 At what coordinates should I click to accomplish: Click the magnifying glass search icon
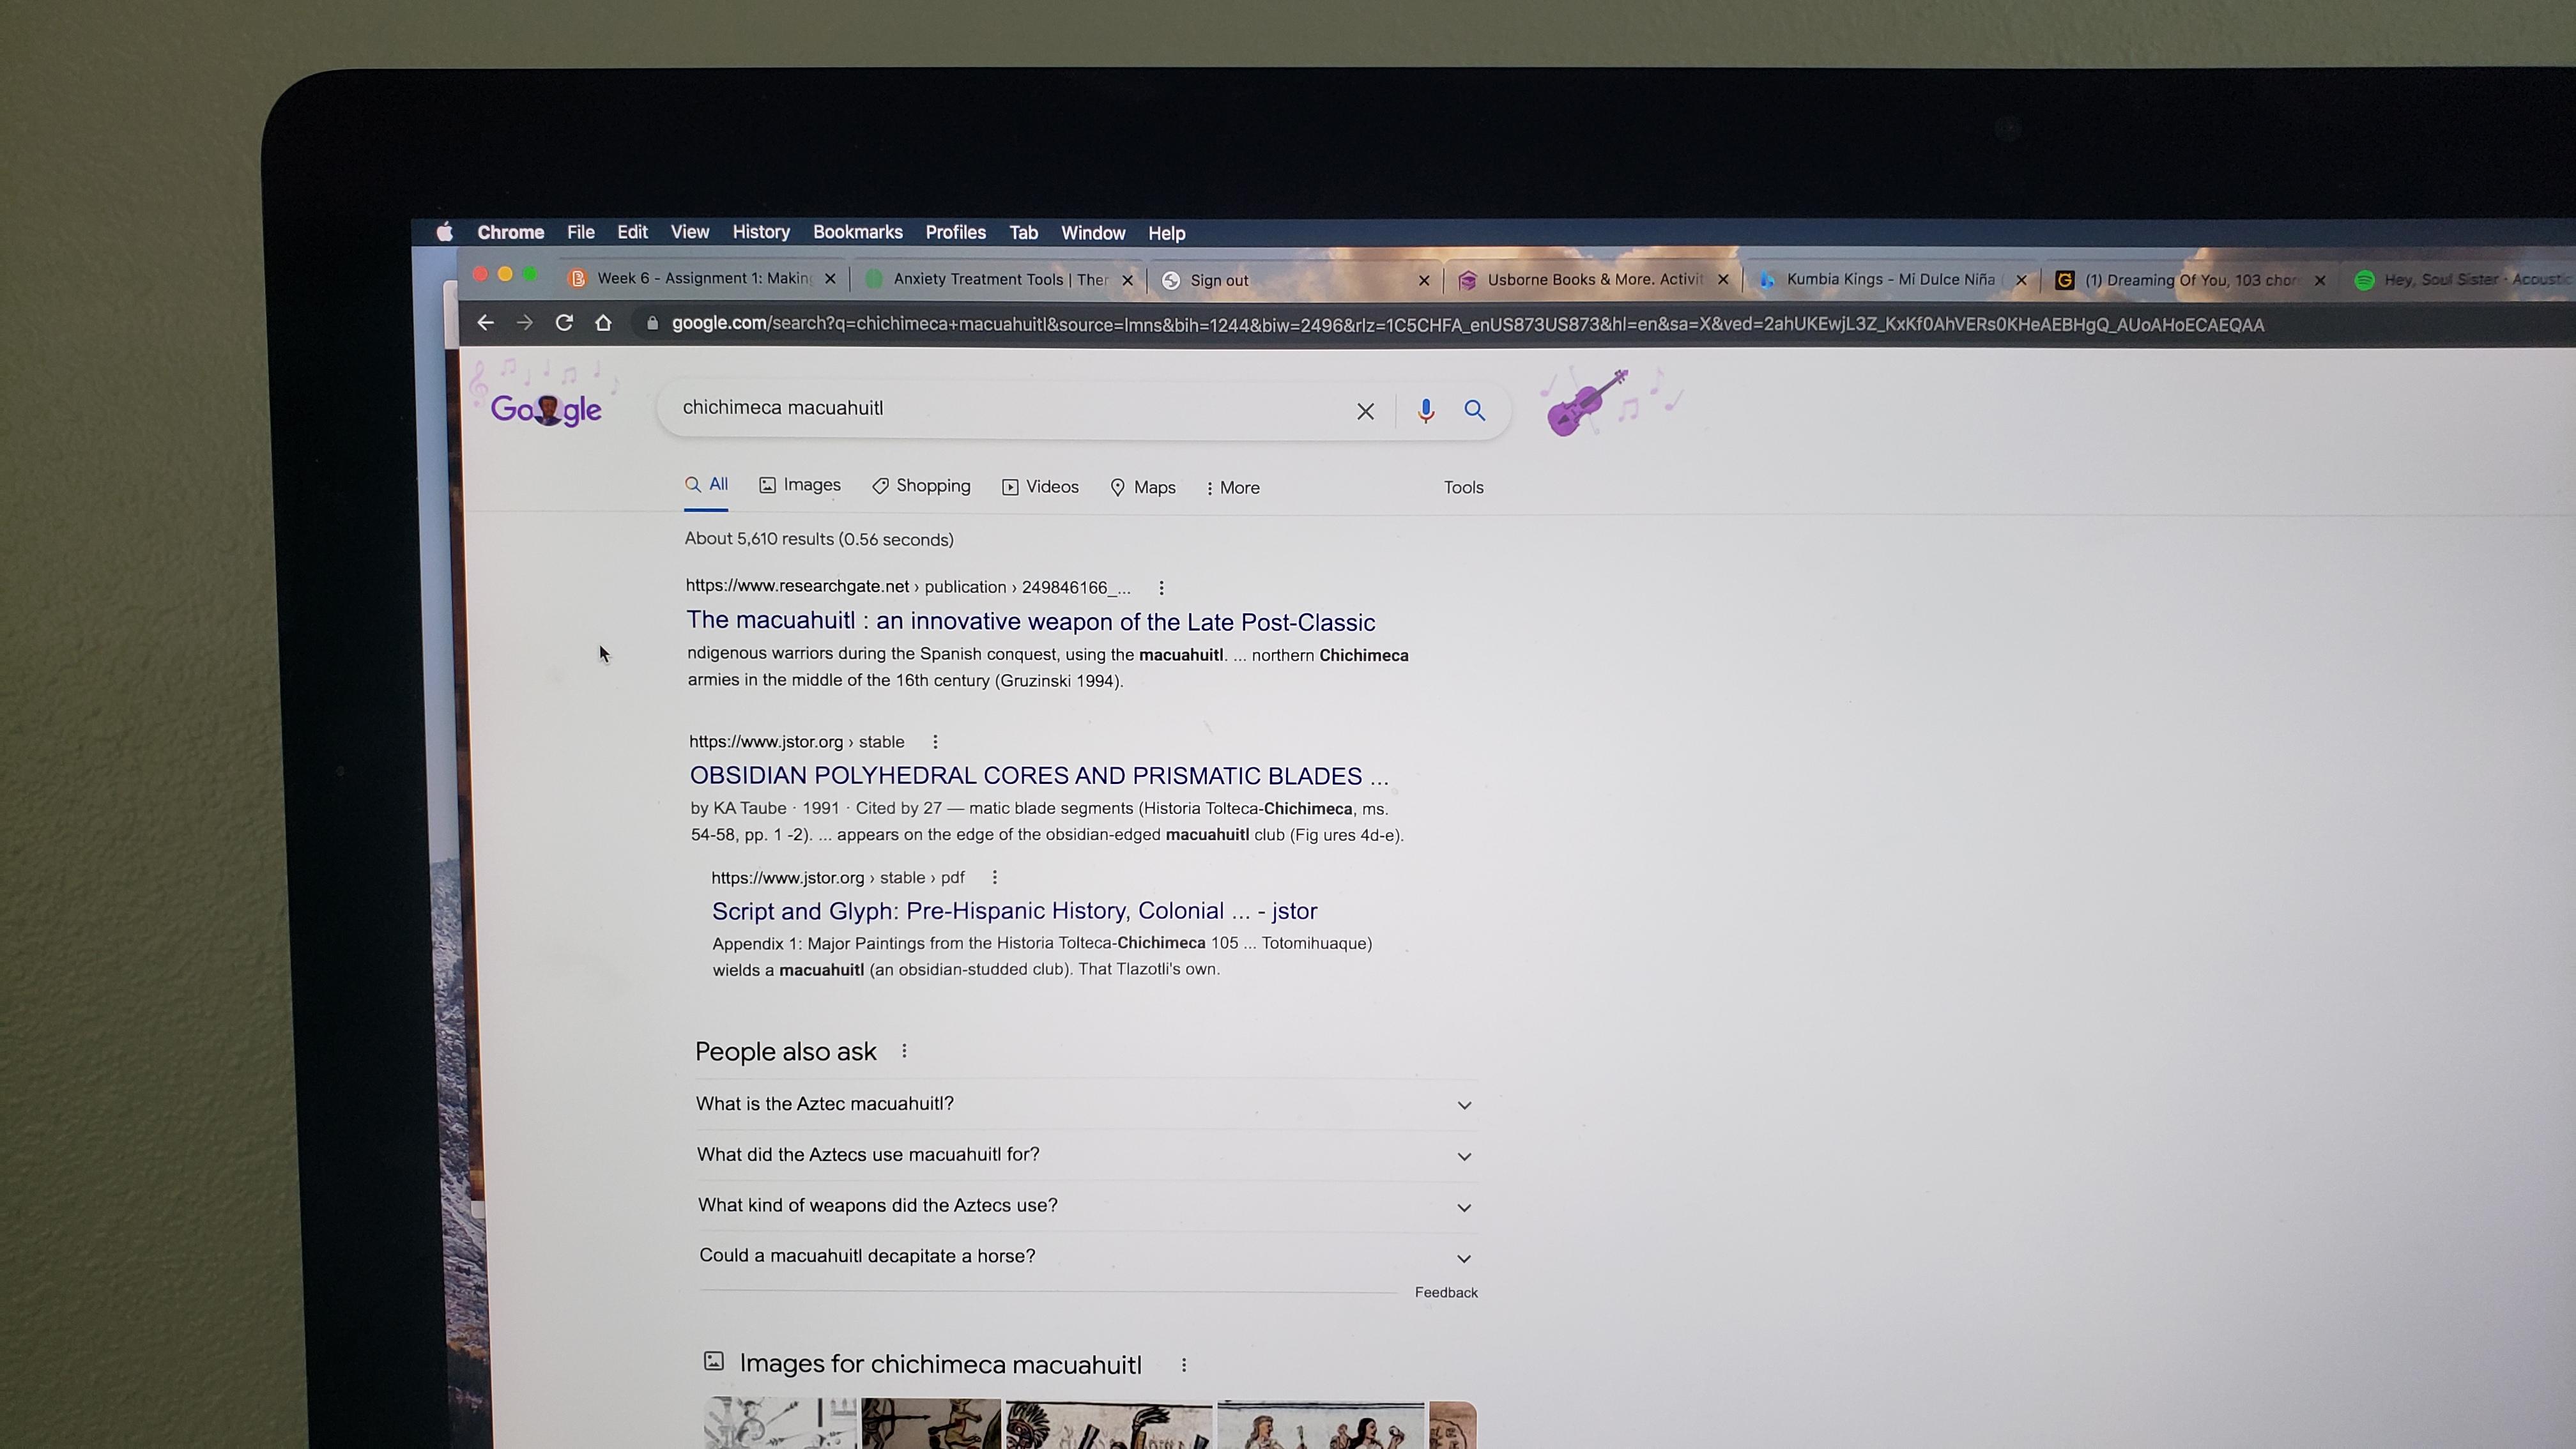click(x=1474, y=410)
